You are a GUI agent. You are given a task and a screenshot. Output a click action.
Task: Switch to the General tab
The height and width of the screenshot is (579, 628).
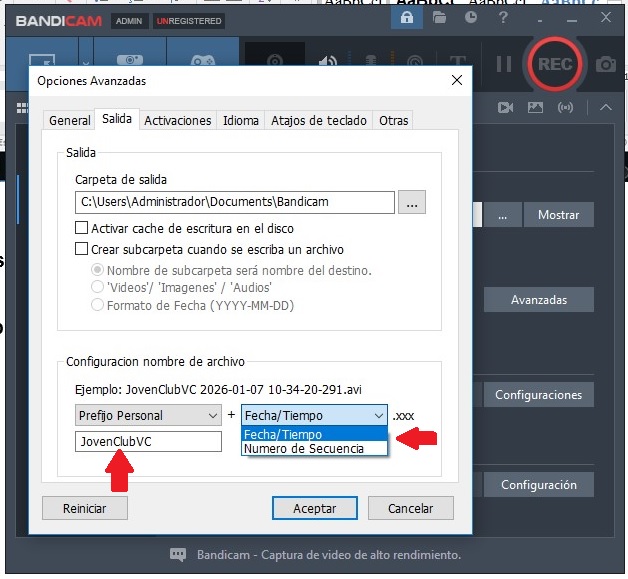69,121
